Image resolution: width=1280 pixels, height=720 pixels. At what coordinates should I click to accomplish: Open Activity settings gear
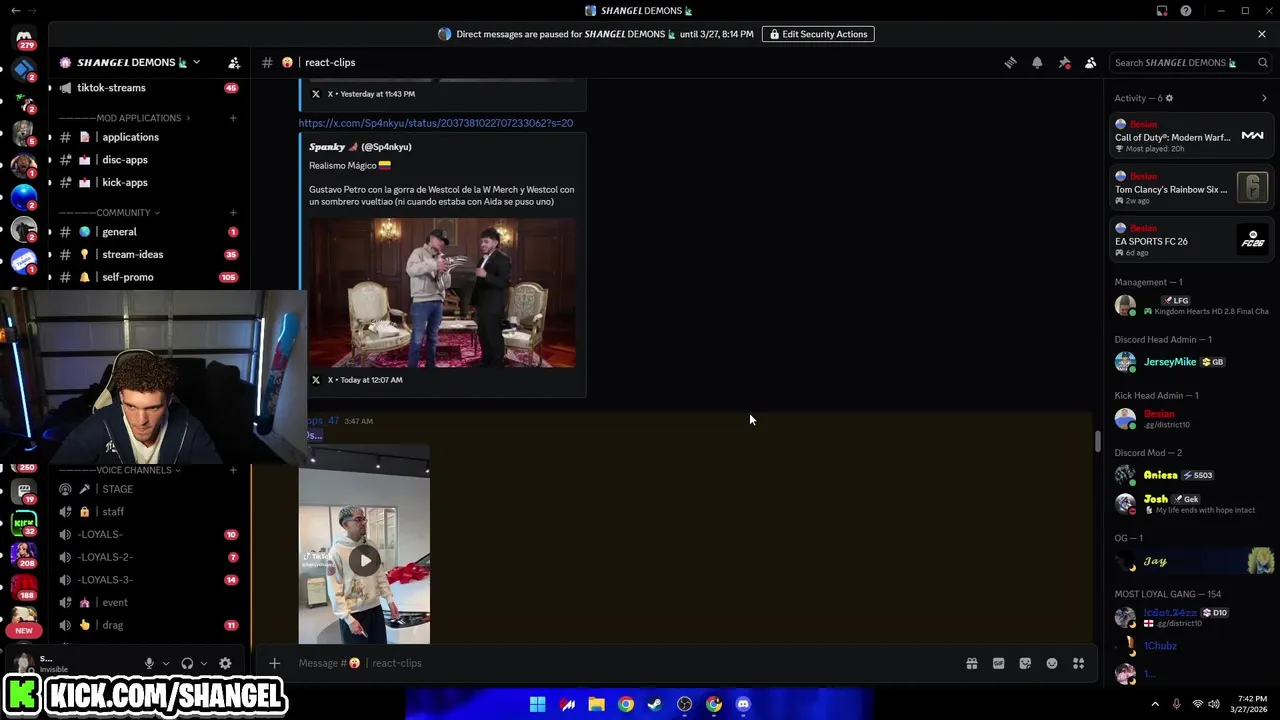tap(1169, 98)
